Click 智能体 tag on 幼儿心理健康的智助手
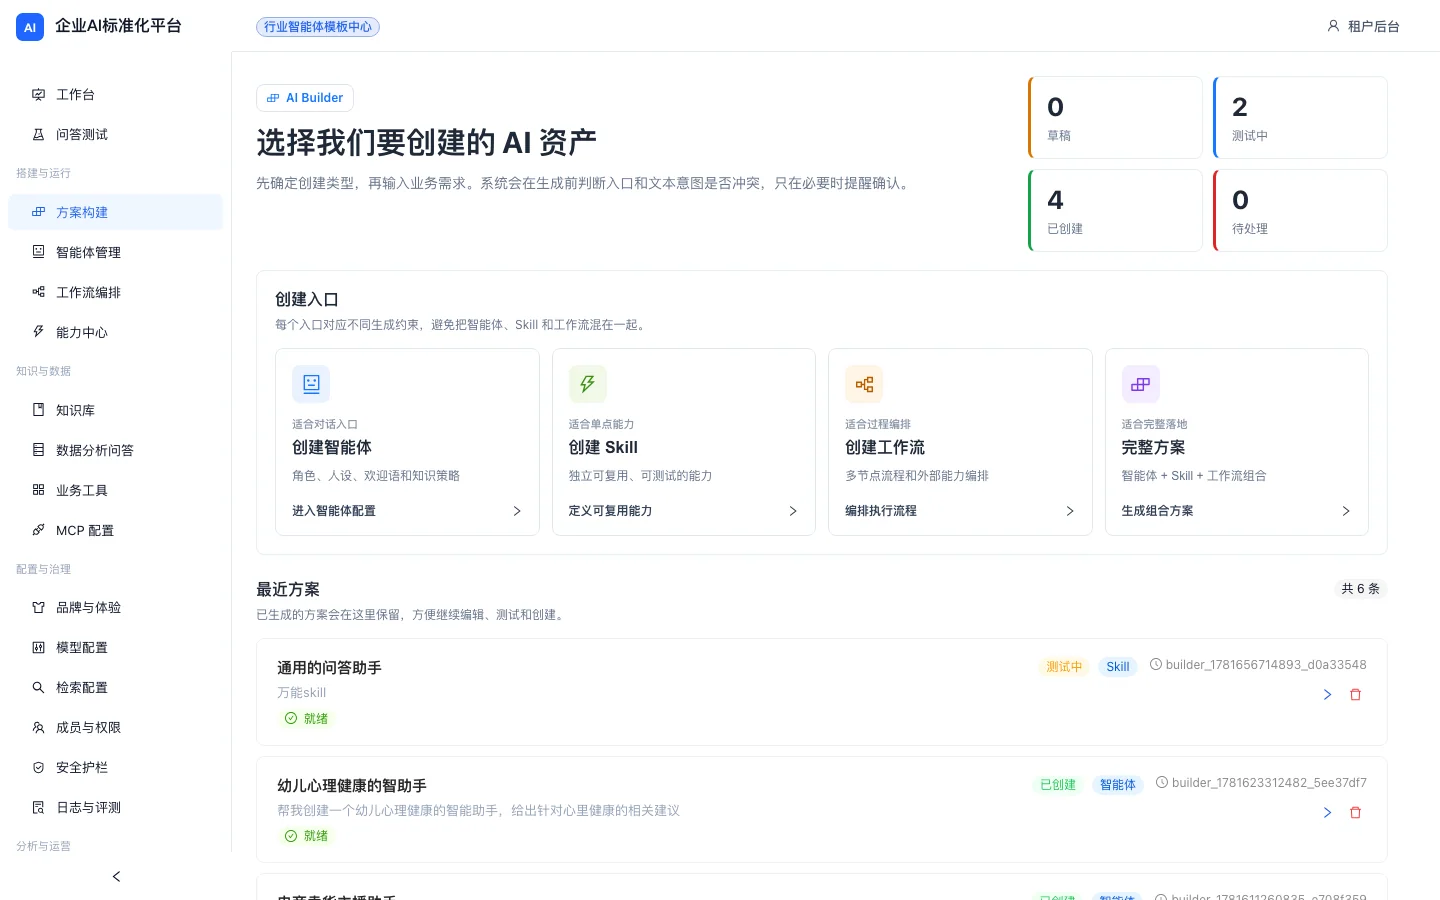The height and width of the screenshot is (900, 1440). coord(1118,785)
